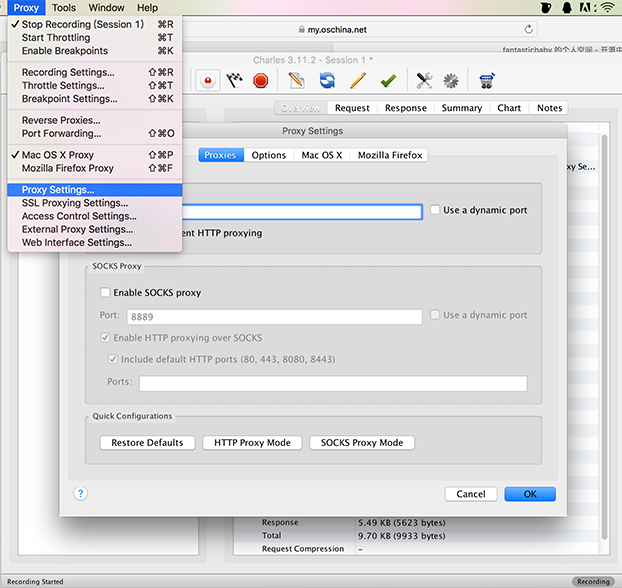This screenshot has width=622, height=588.
Task: Click the SOCKS Ports input field
Action: (x=333, y=383)
